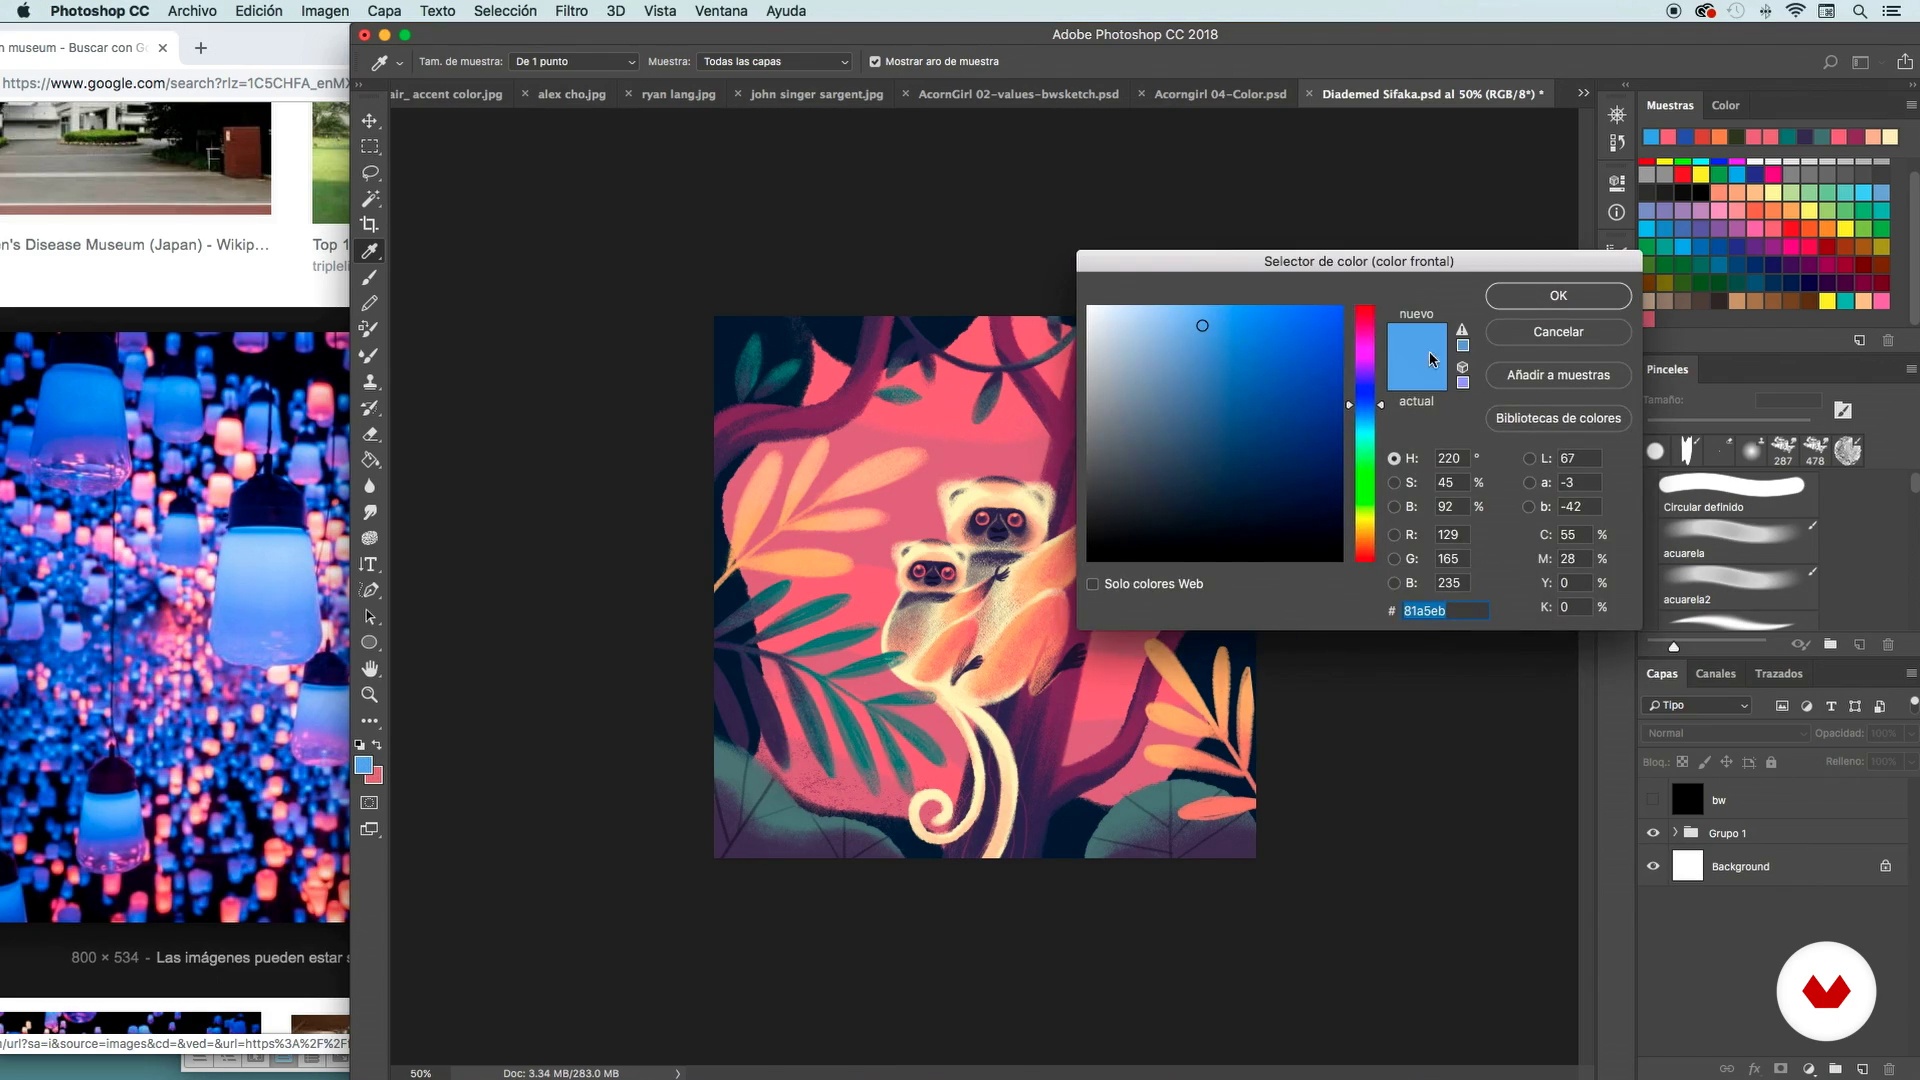Click the 'nuevo' blue color preview
The image size is (1920, 1080).
[x=1416, y=340]
